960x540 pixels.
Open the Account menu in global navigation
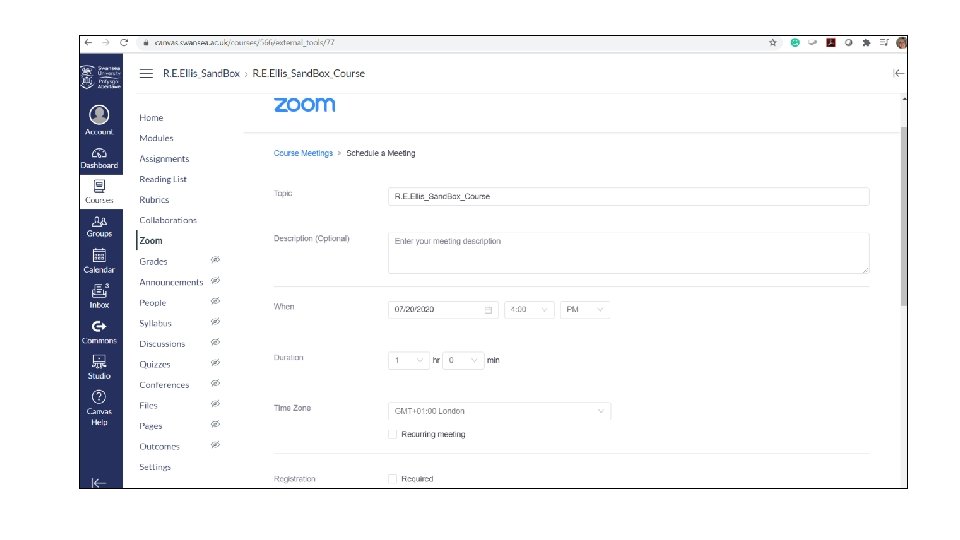pyautogui.click(x=99, y=120)
